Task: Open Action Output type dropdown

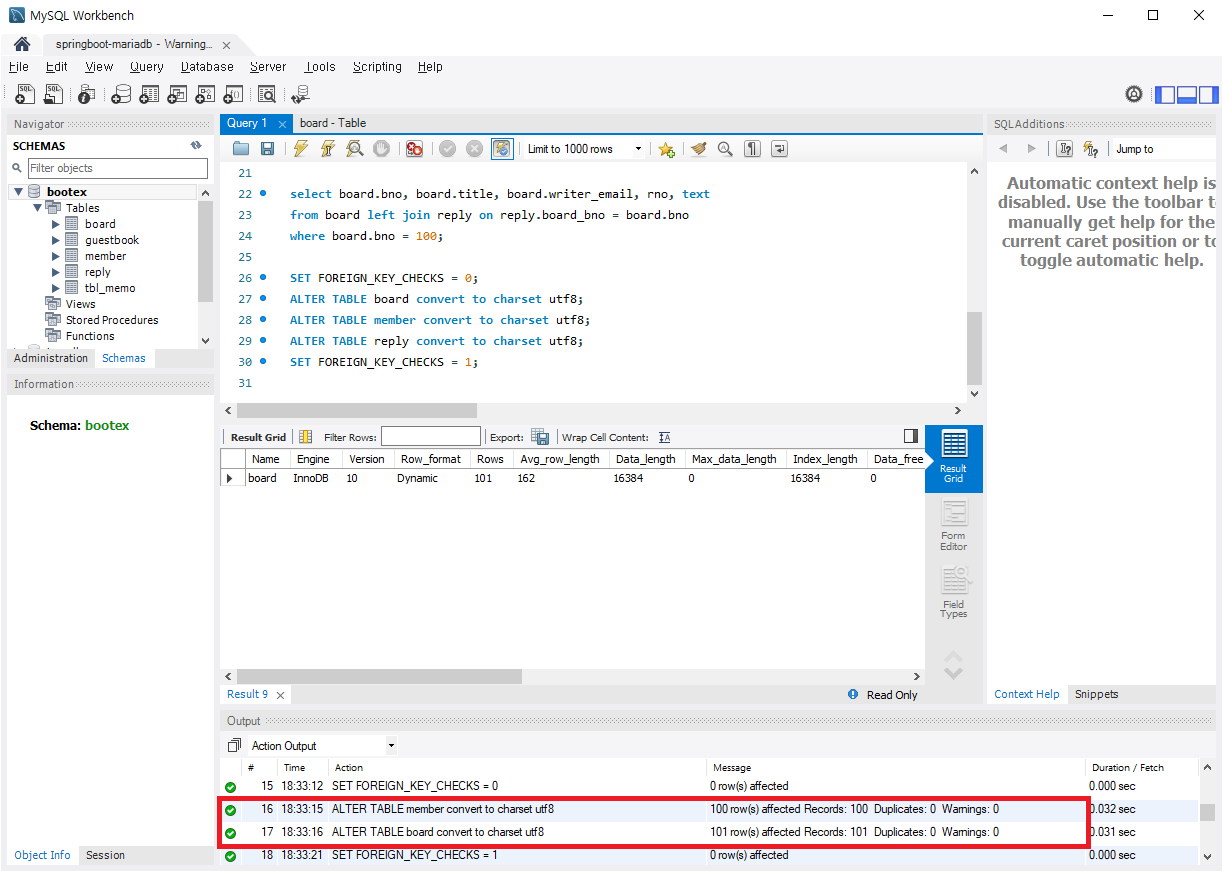Action: tap(323, 746)
